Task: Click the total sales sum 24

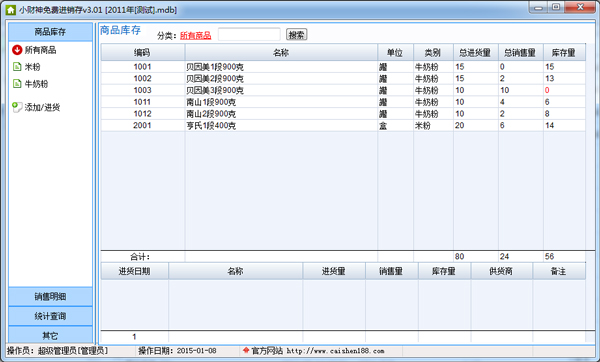Action: pos(504,256)
